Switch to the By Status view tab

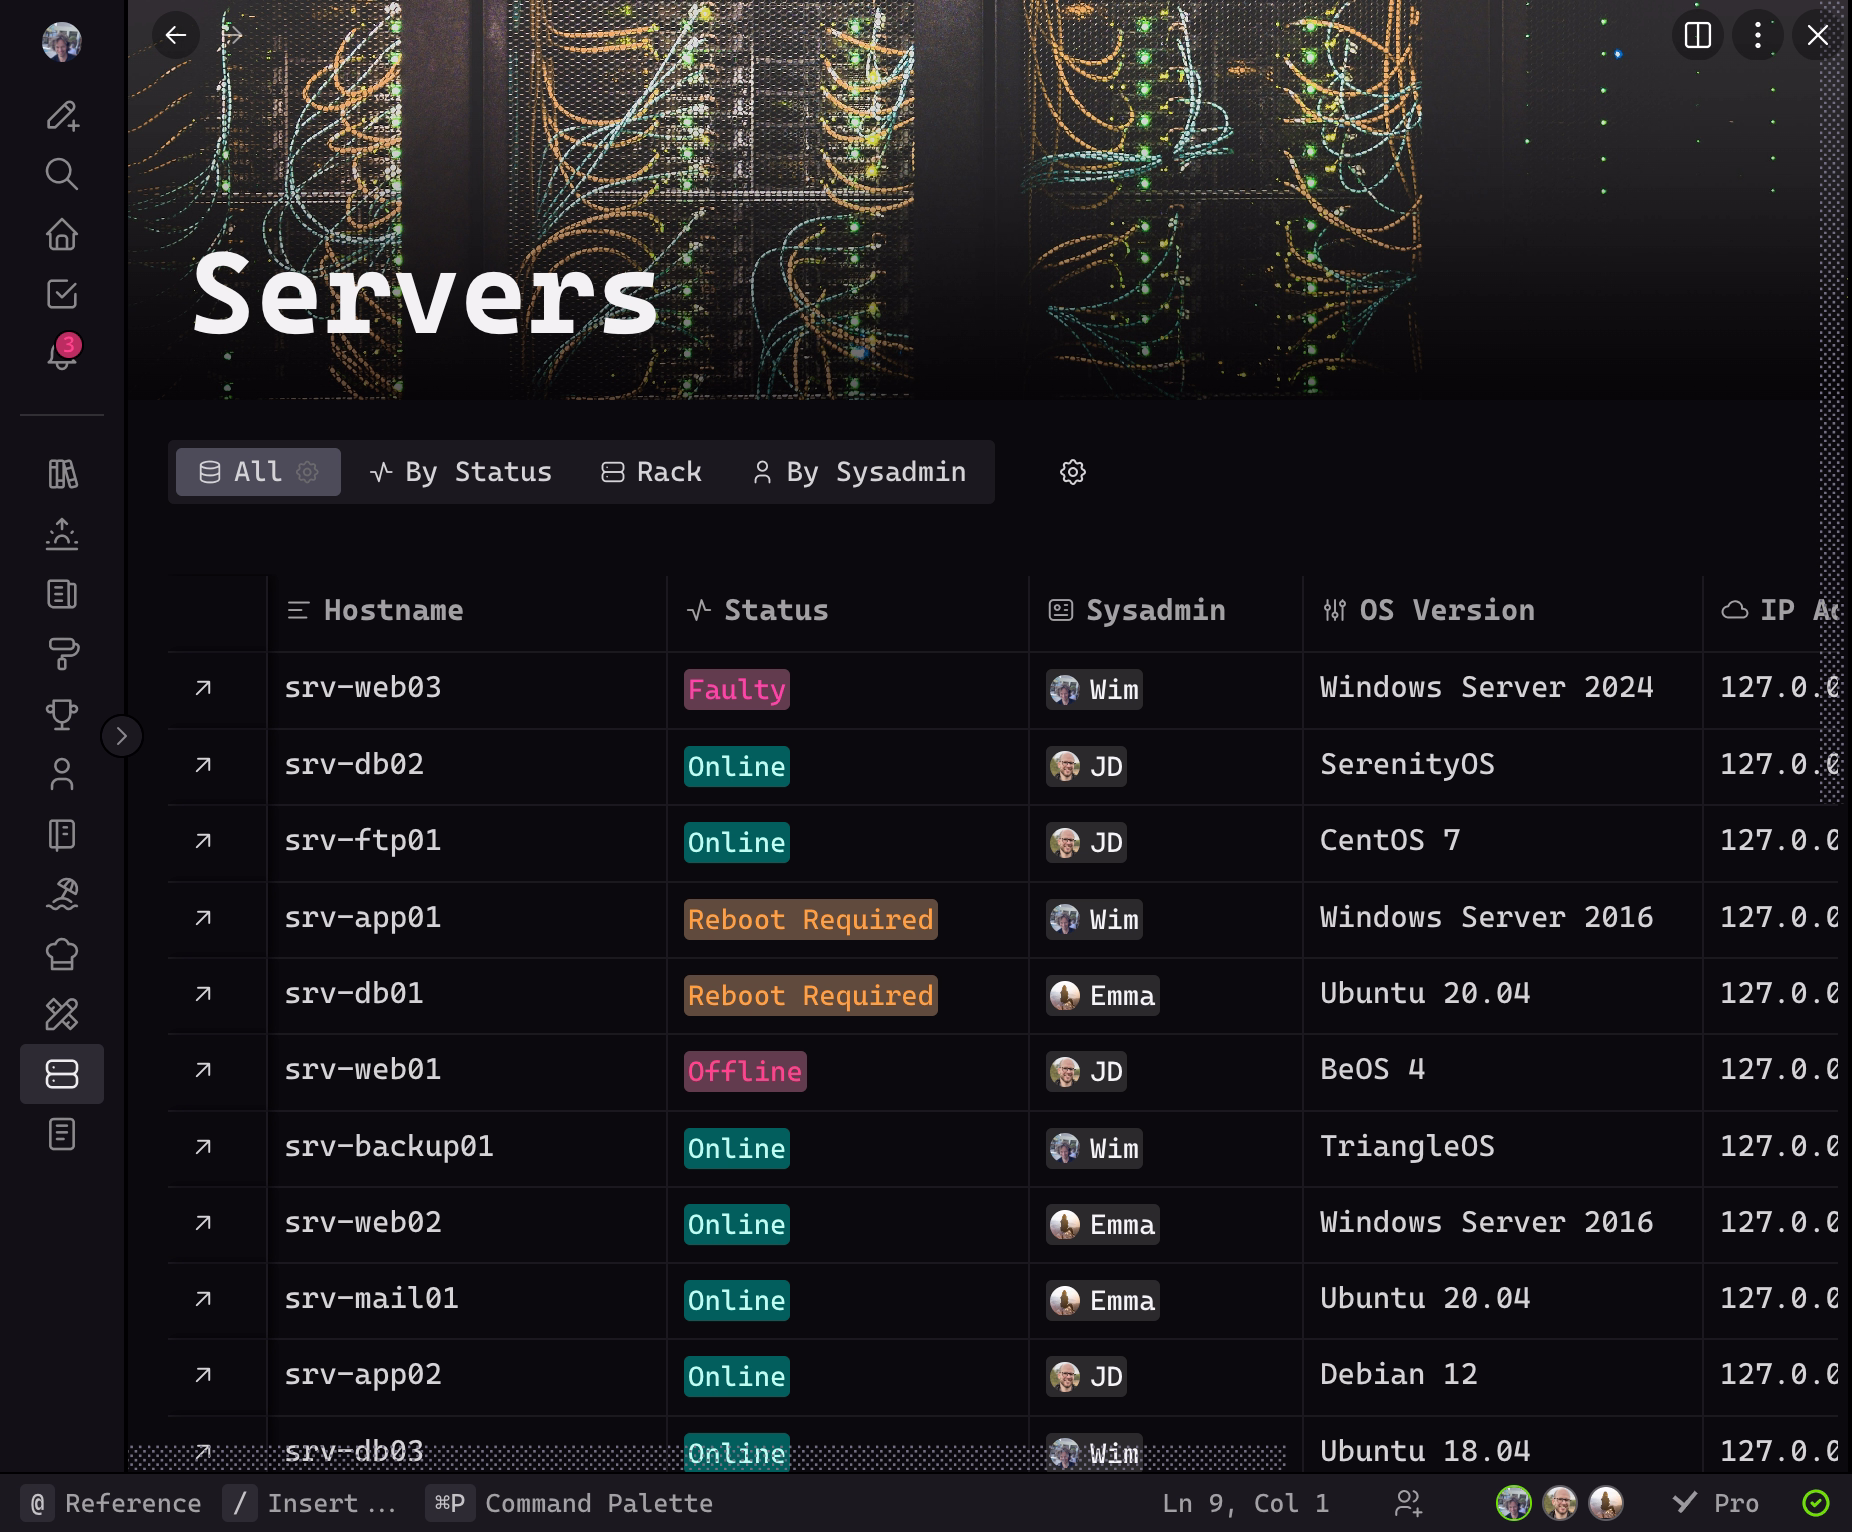(x=461, y=472)
